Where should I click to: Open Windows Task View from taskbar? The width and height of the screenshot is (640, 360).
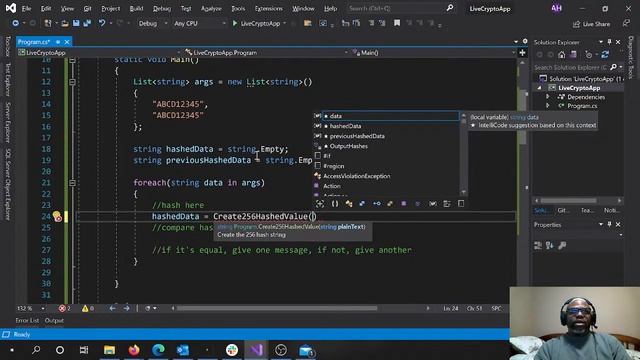point(84,350)
